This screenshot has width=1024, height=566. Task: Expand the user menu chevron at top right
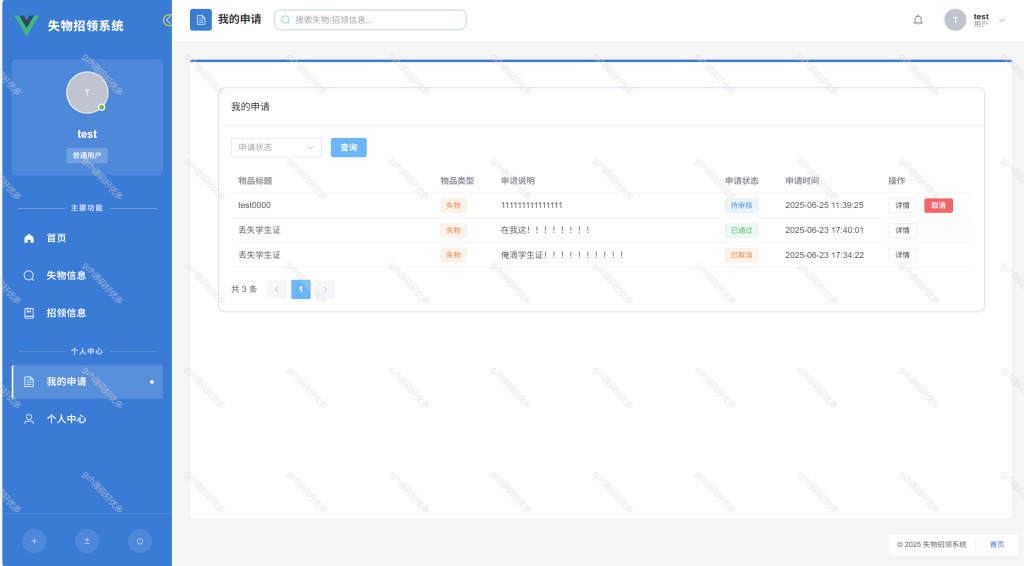(1002, 20)
